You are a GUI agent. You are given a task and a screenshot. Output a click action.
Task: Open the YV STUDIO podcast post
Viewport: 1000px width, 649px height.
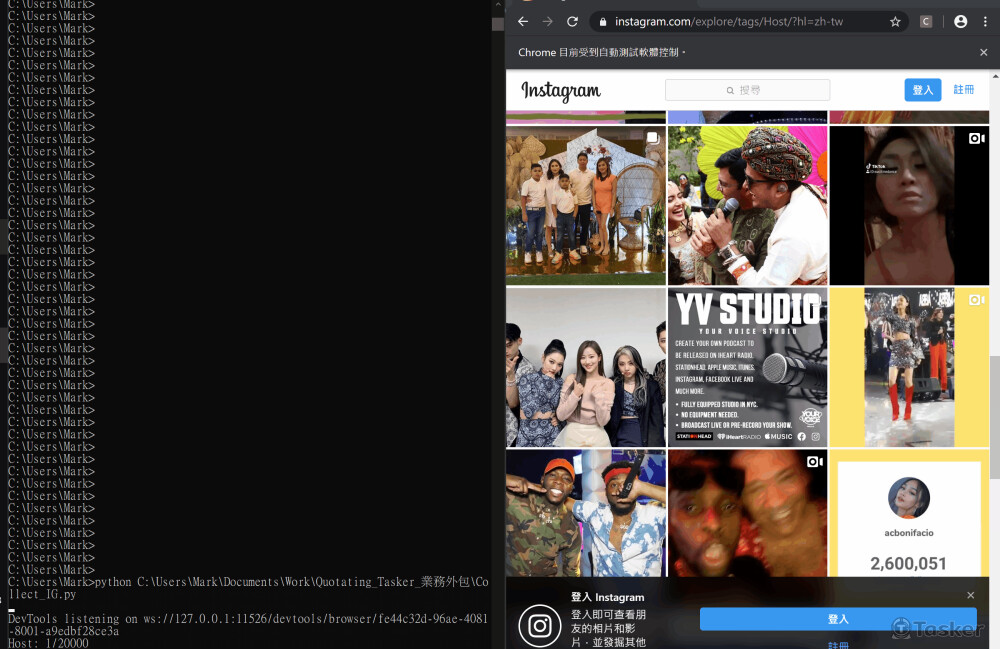(747, 367)
